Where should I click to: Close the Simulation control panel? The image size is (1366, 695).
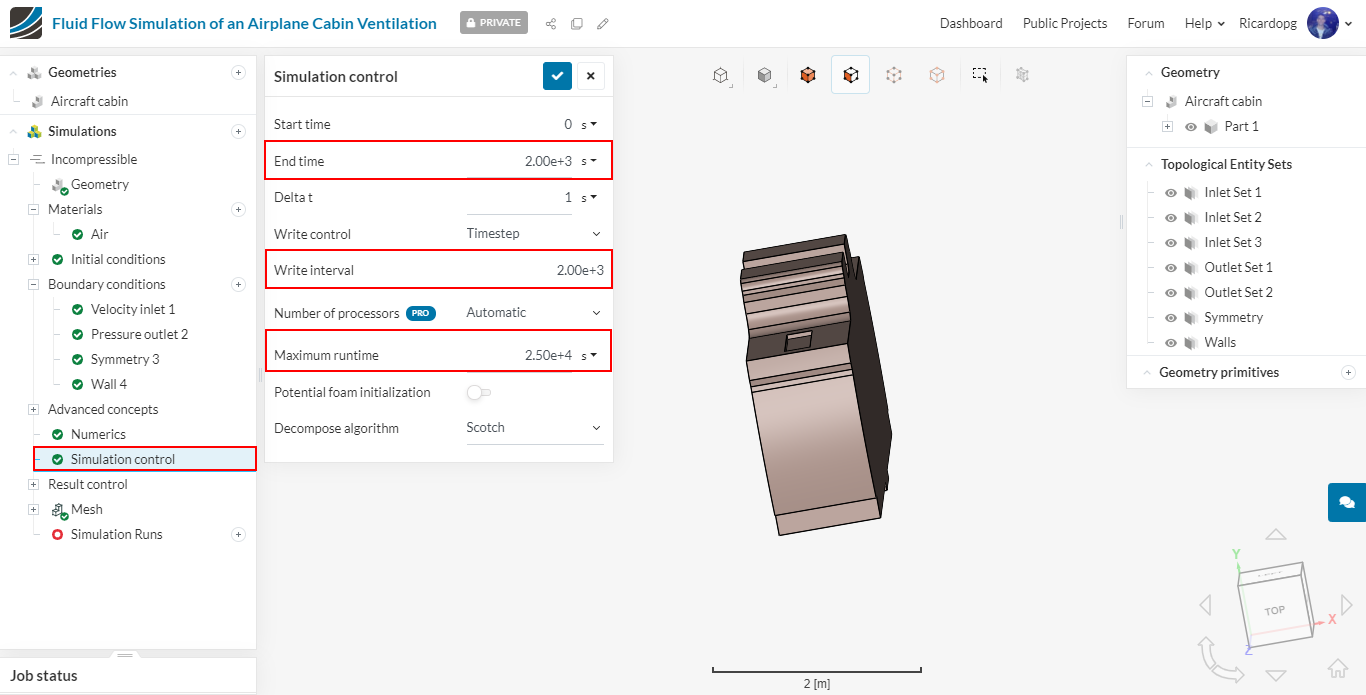coord(590,76)
